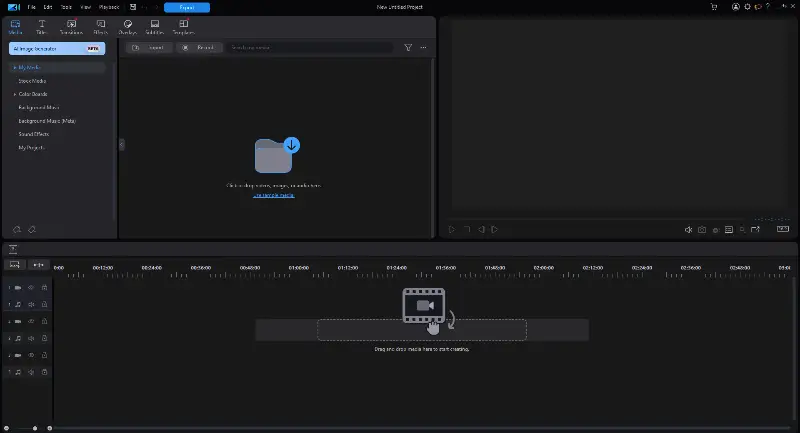Click the redo arrow in title bar
This screenshot has width=800, height=433.
156,7
